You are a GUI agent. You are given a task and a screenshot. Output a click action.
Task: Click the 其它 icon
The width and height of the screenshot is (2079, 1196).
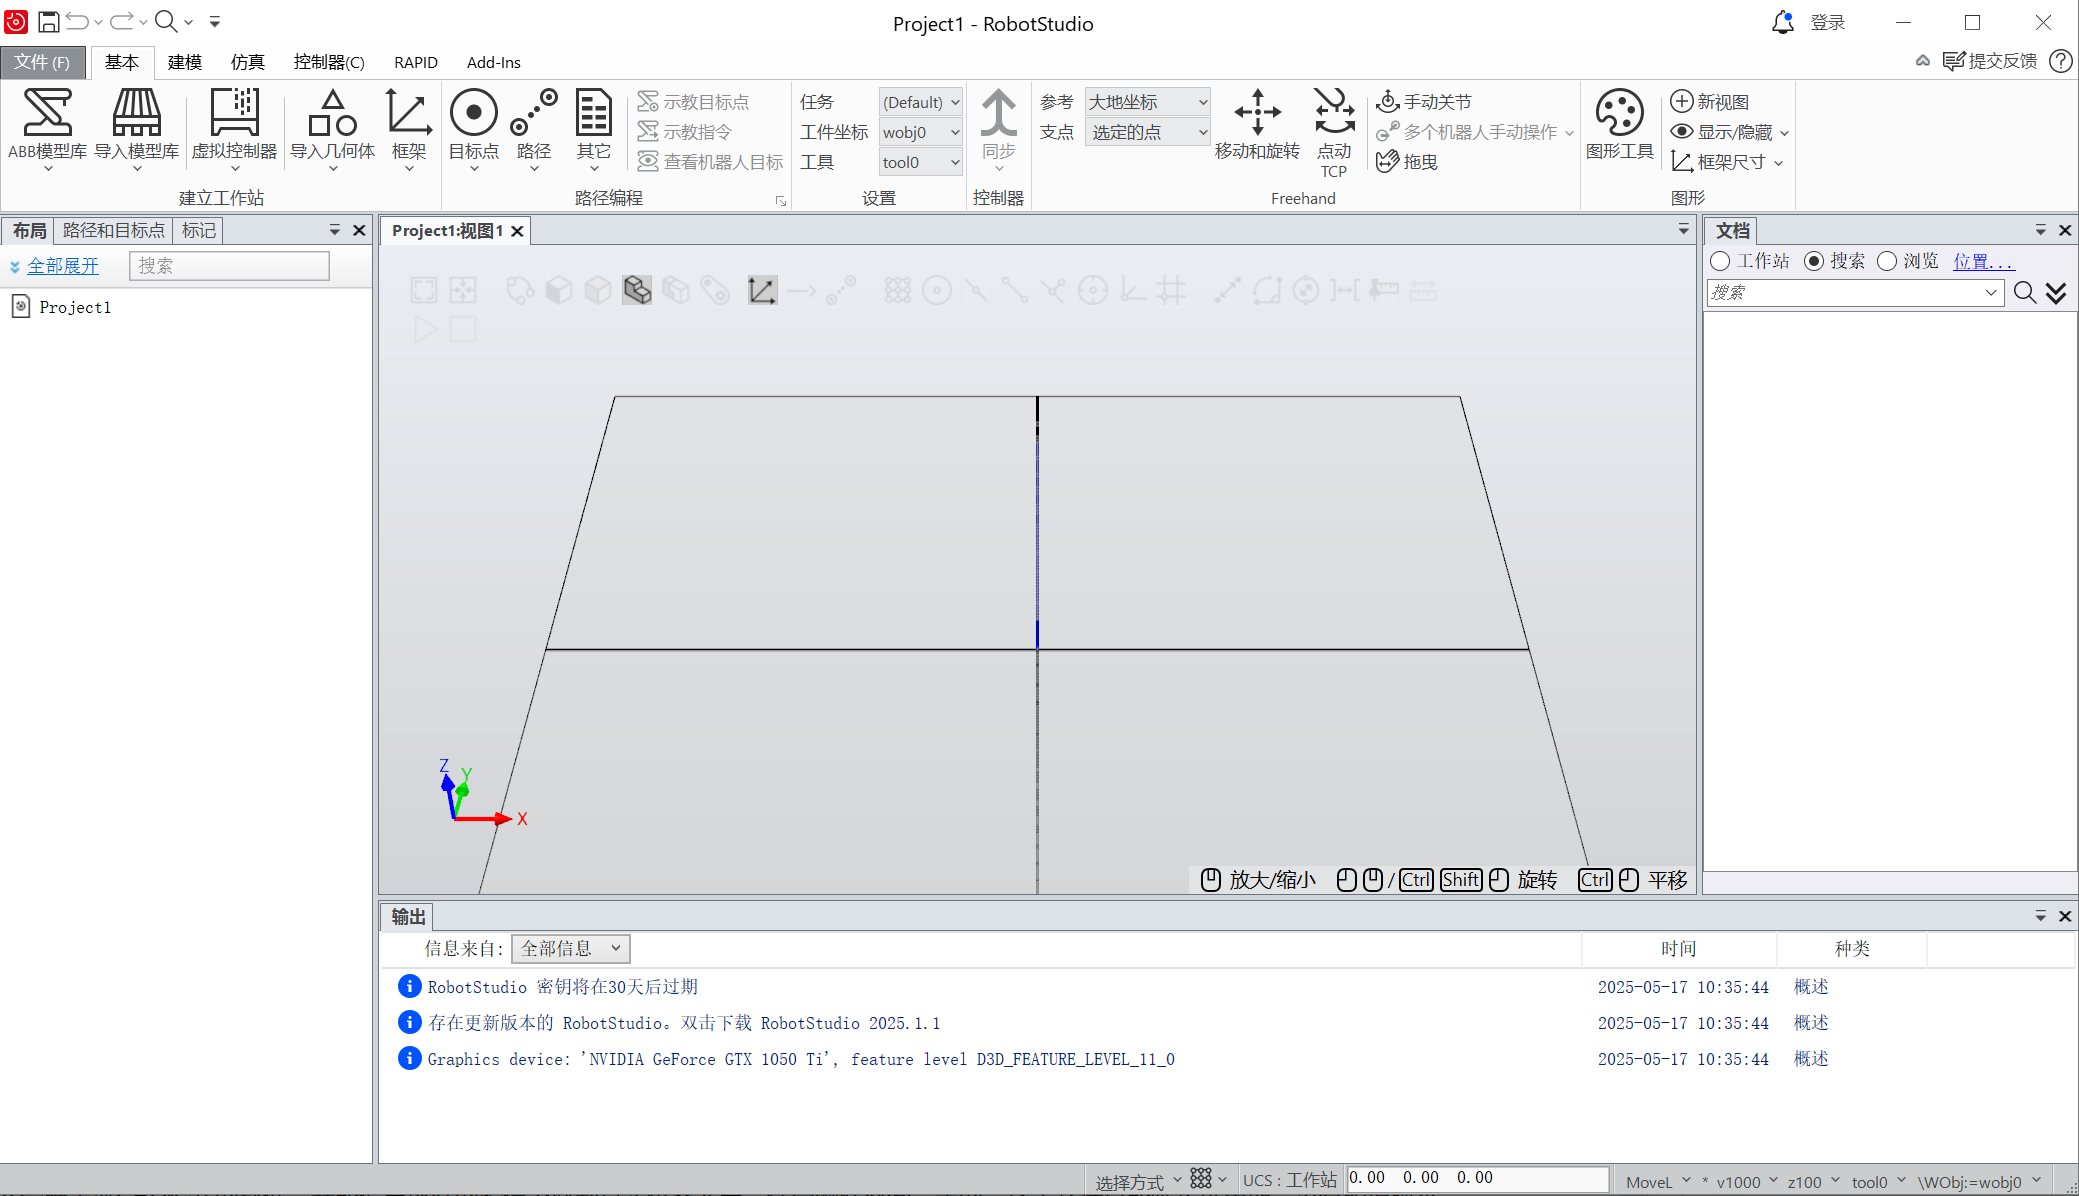tap(594, 128)
